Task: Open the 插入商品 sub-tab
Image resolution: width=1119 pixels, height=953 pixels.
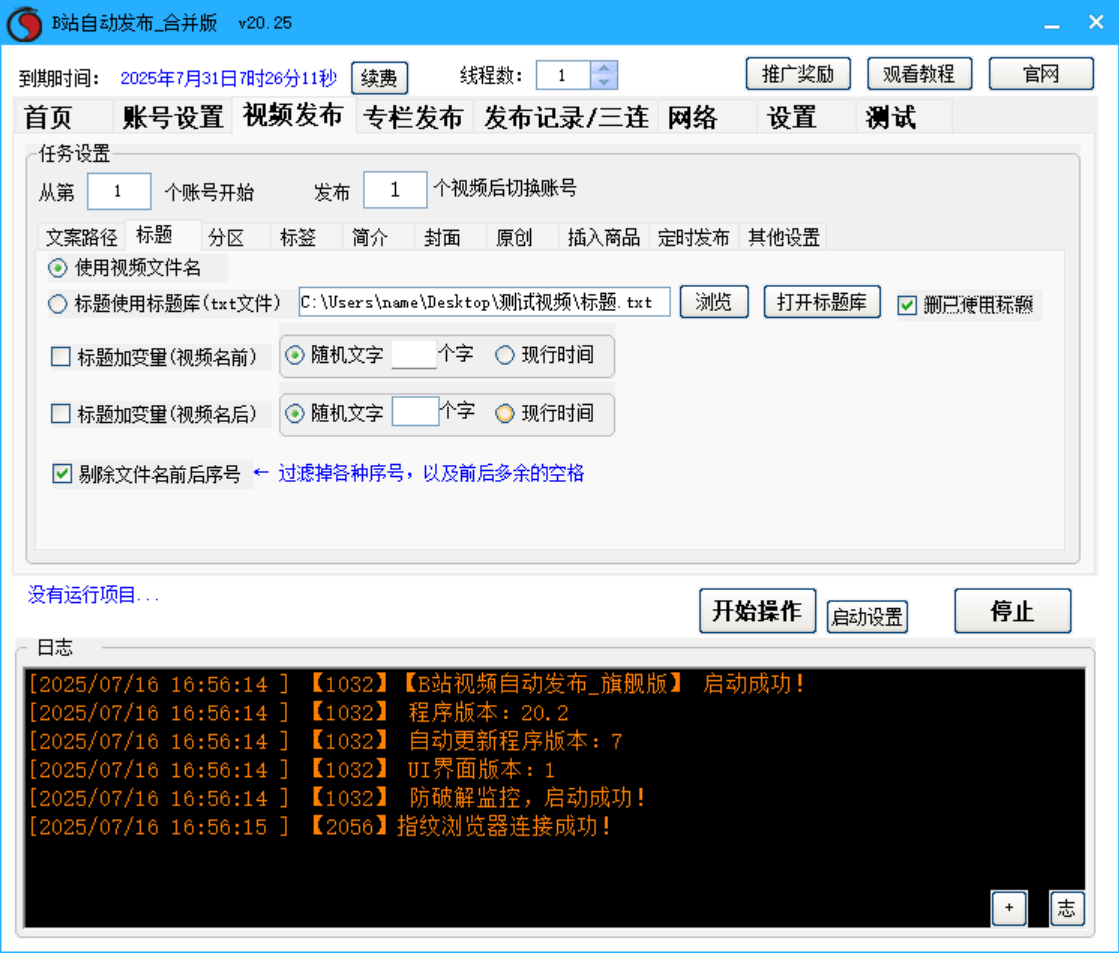Action: (x=604, y=237)
